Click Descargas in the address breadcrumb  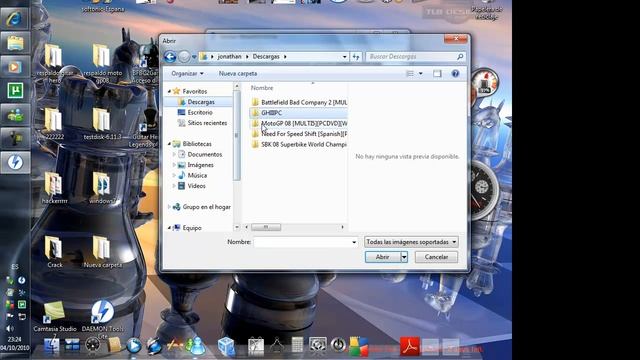266,57
